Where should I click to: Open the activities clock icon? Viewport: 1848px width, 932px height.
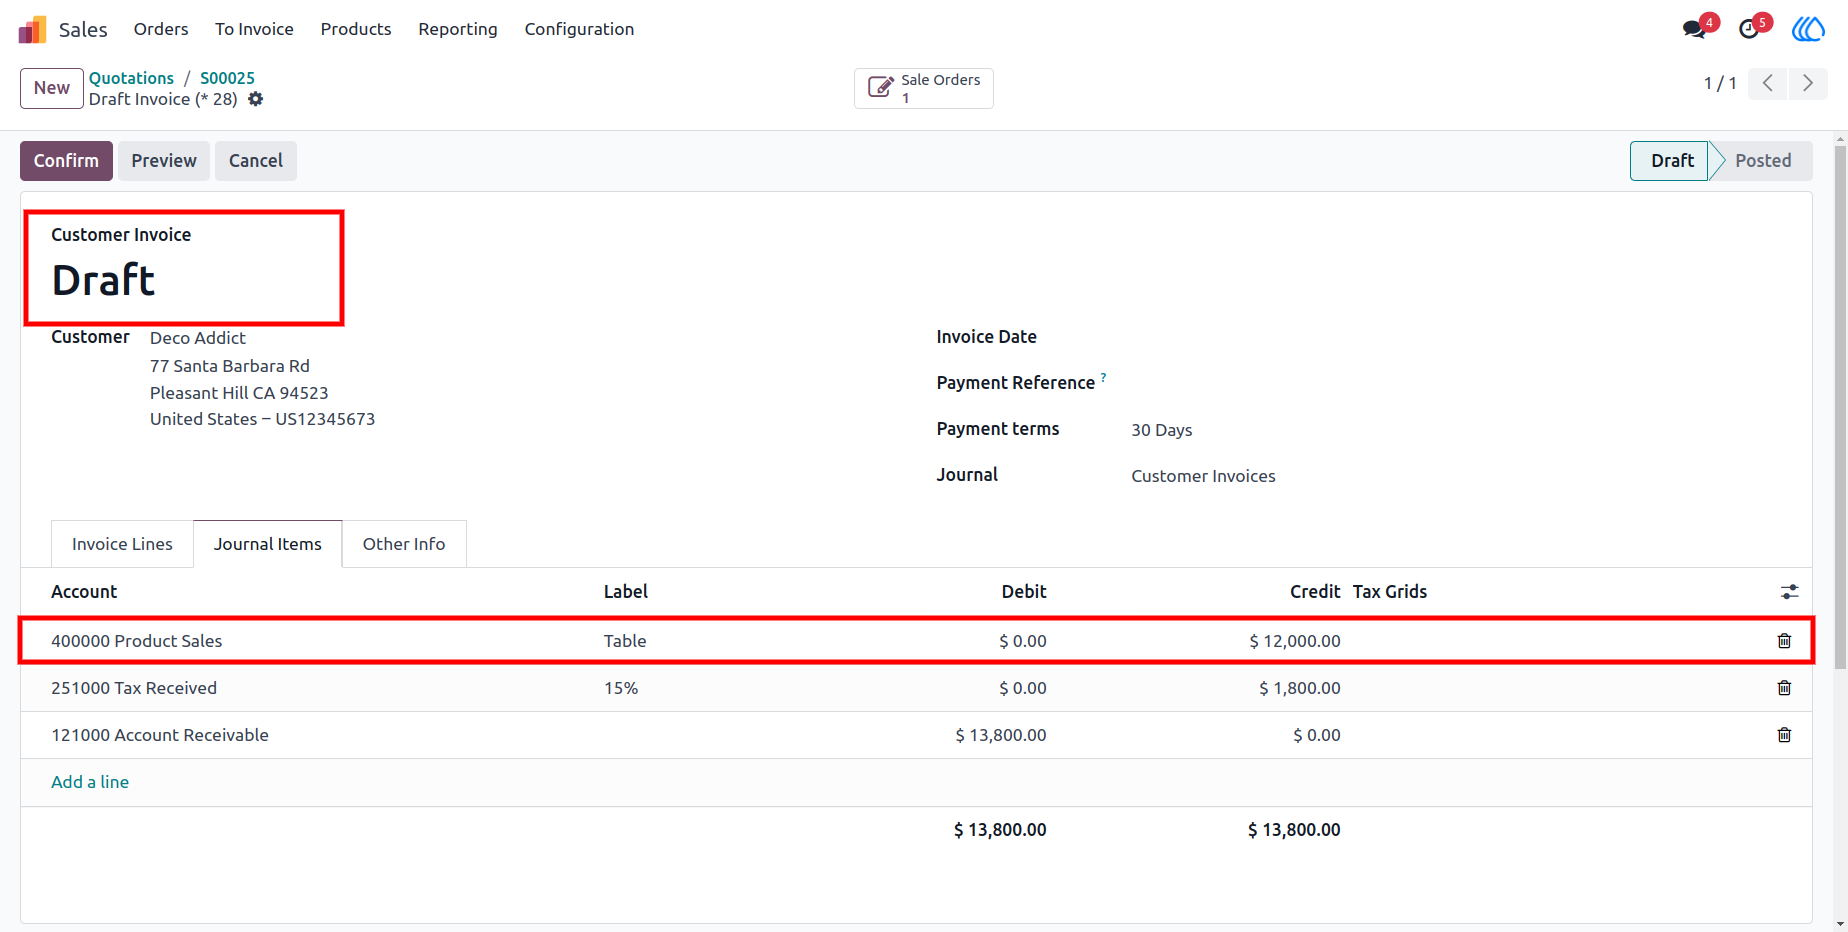click(1749, 29)
